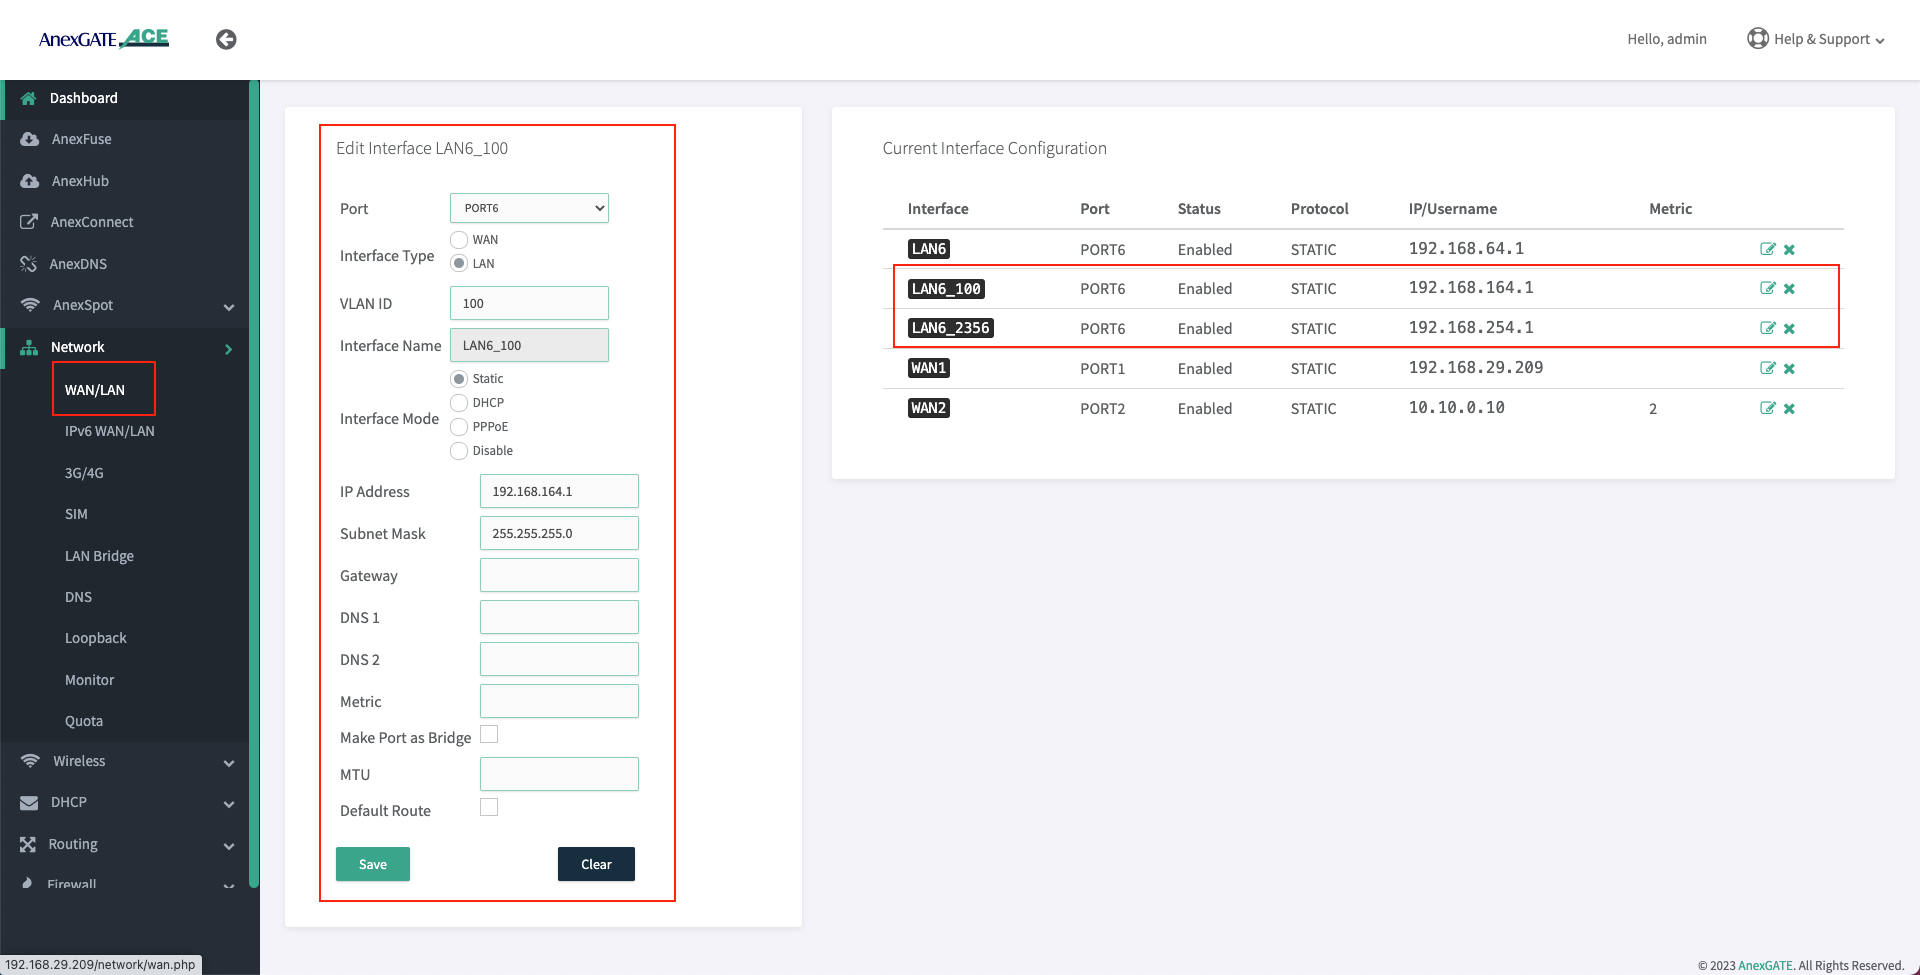This screenshot has width=1920, height=975.
Task: Click the edit pencil icon for LAN6_100
Action: (x=1767, y=288)
